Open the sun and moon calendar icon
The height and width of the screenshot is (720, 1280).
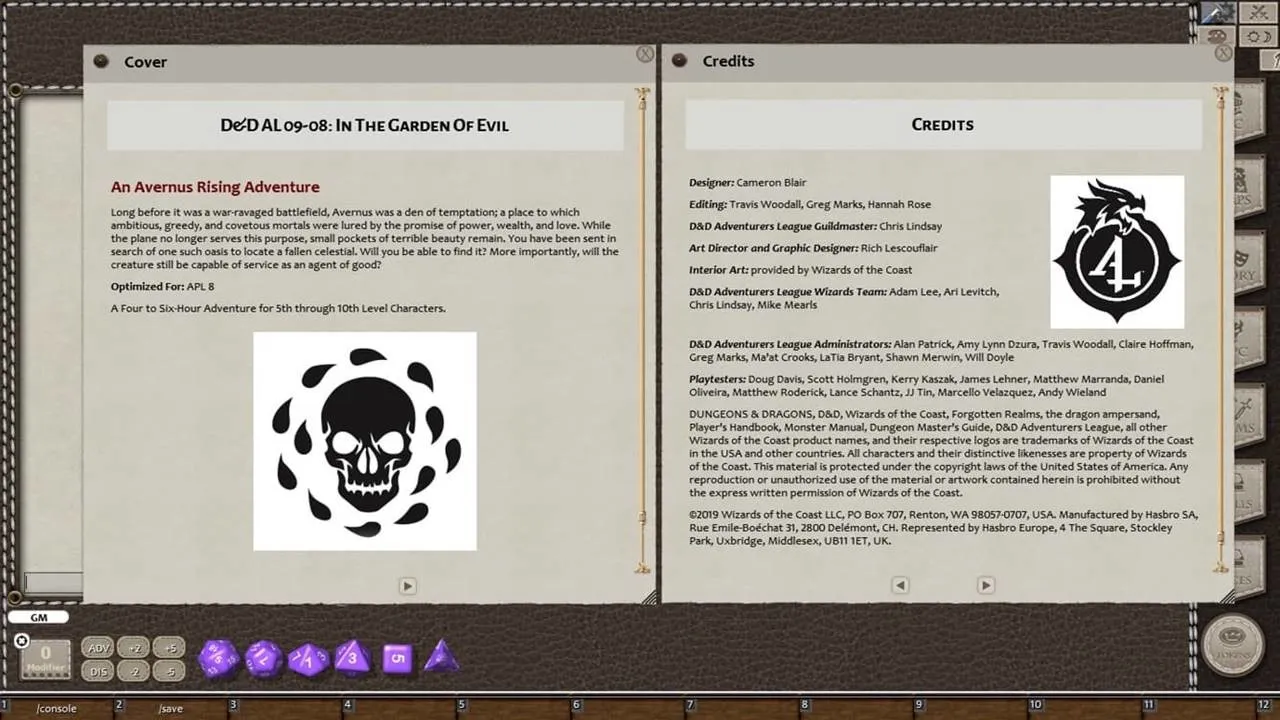click(x=1258, y=37)
